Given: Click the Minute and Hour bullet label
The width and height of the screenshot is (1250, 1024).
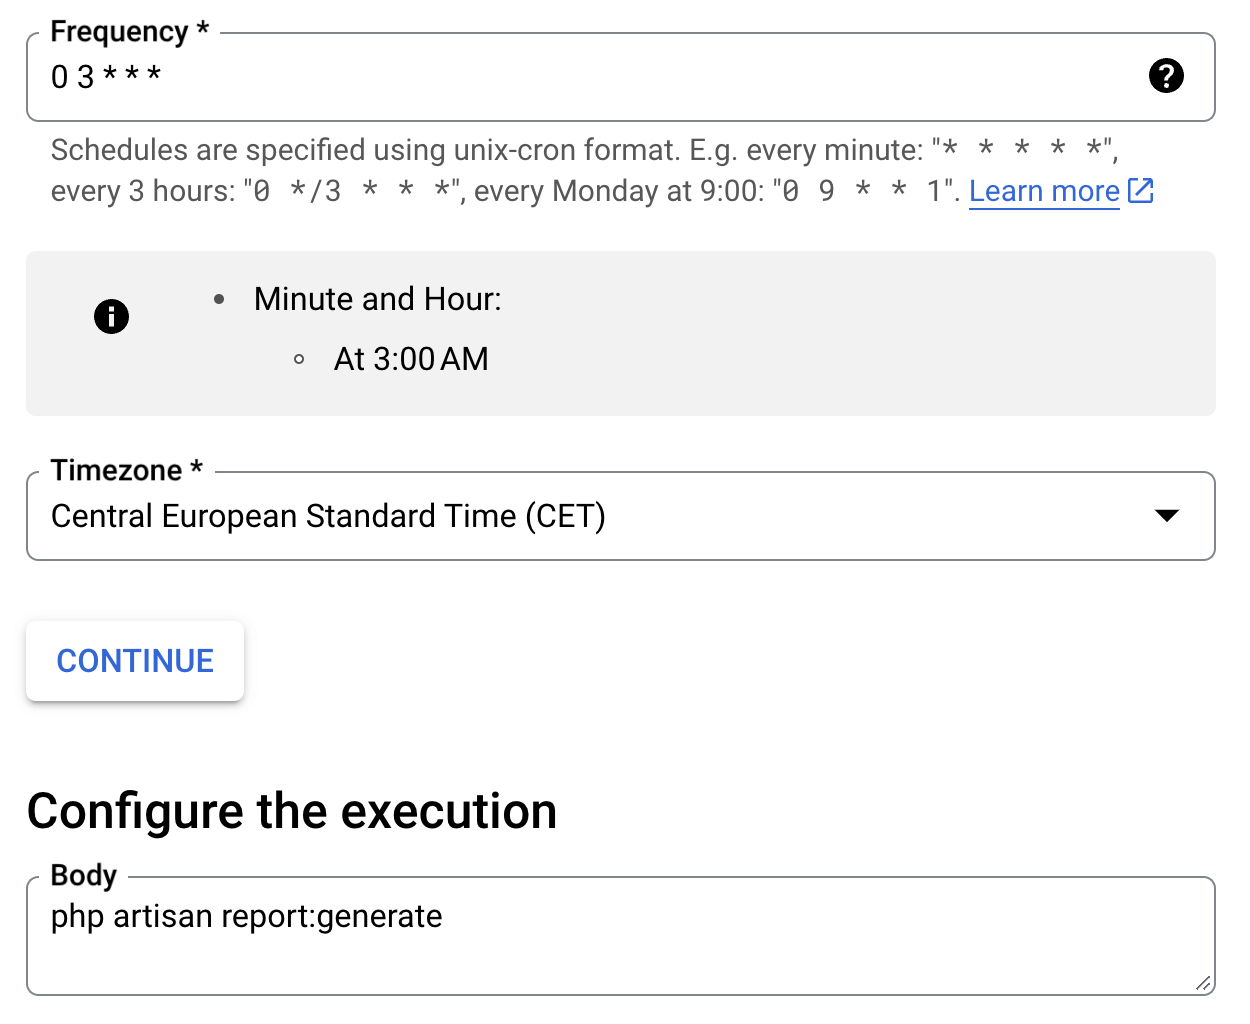Looking at the screenshot, I should 377,299.
